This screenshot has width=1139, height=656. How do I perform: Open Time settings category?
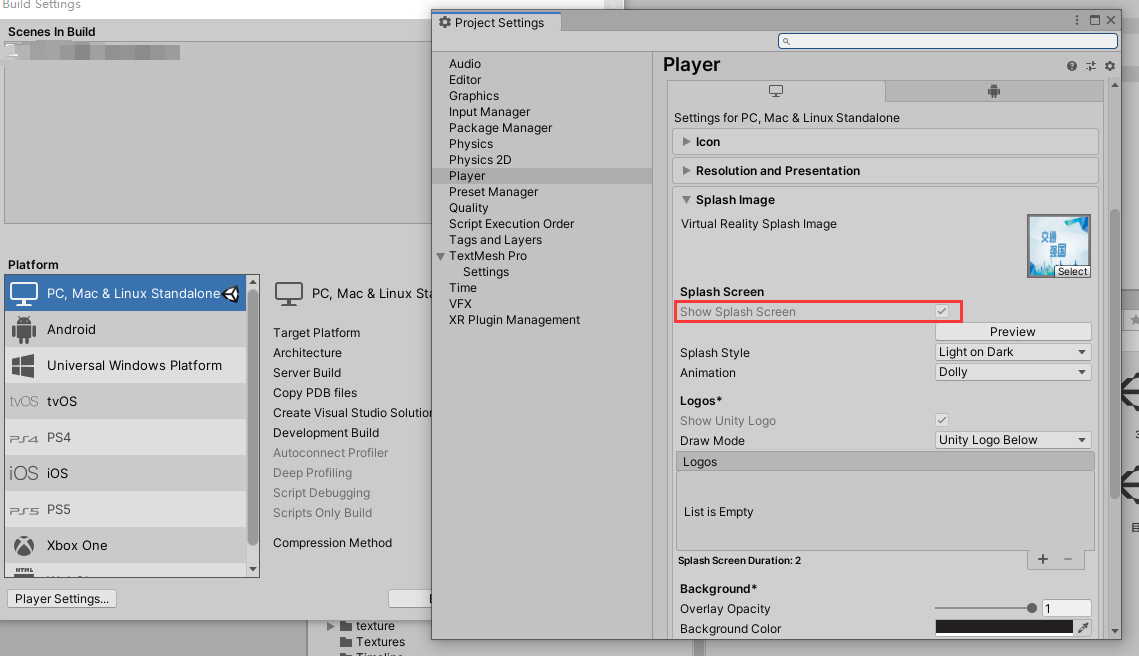463,288
